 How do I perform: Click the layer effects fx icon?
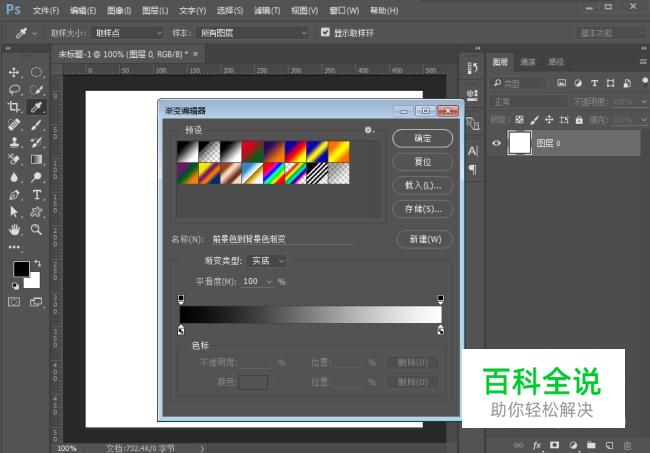(x=537, y=444)
